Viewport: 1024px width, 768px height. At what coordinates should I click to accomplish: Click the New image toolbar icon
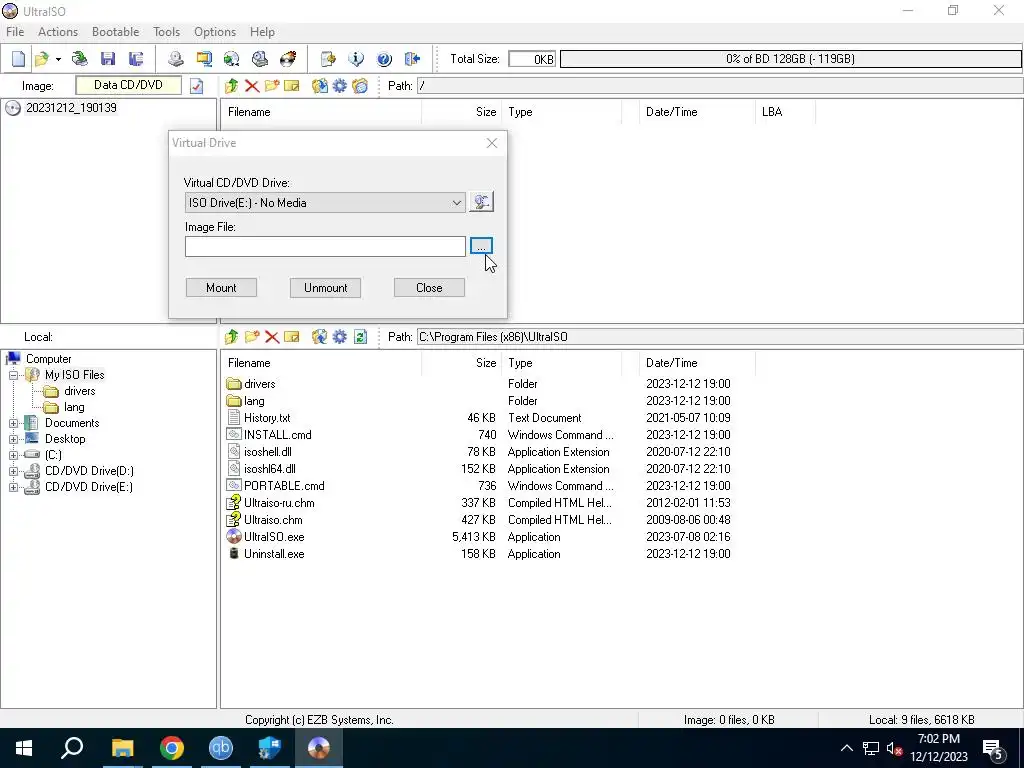pos(18,59)
